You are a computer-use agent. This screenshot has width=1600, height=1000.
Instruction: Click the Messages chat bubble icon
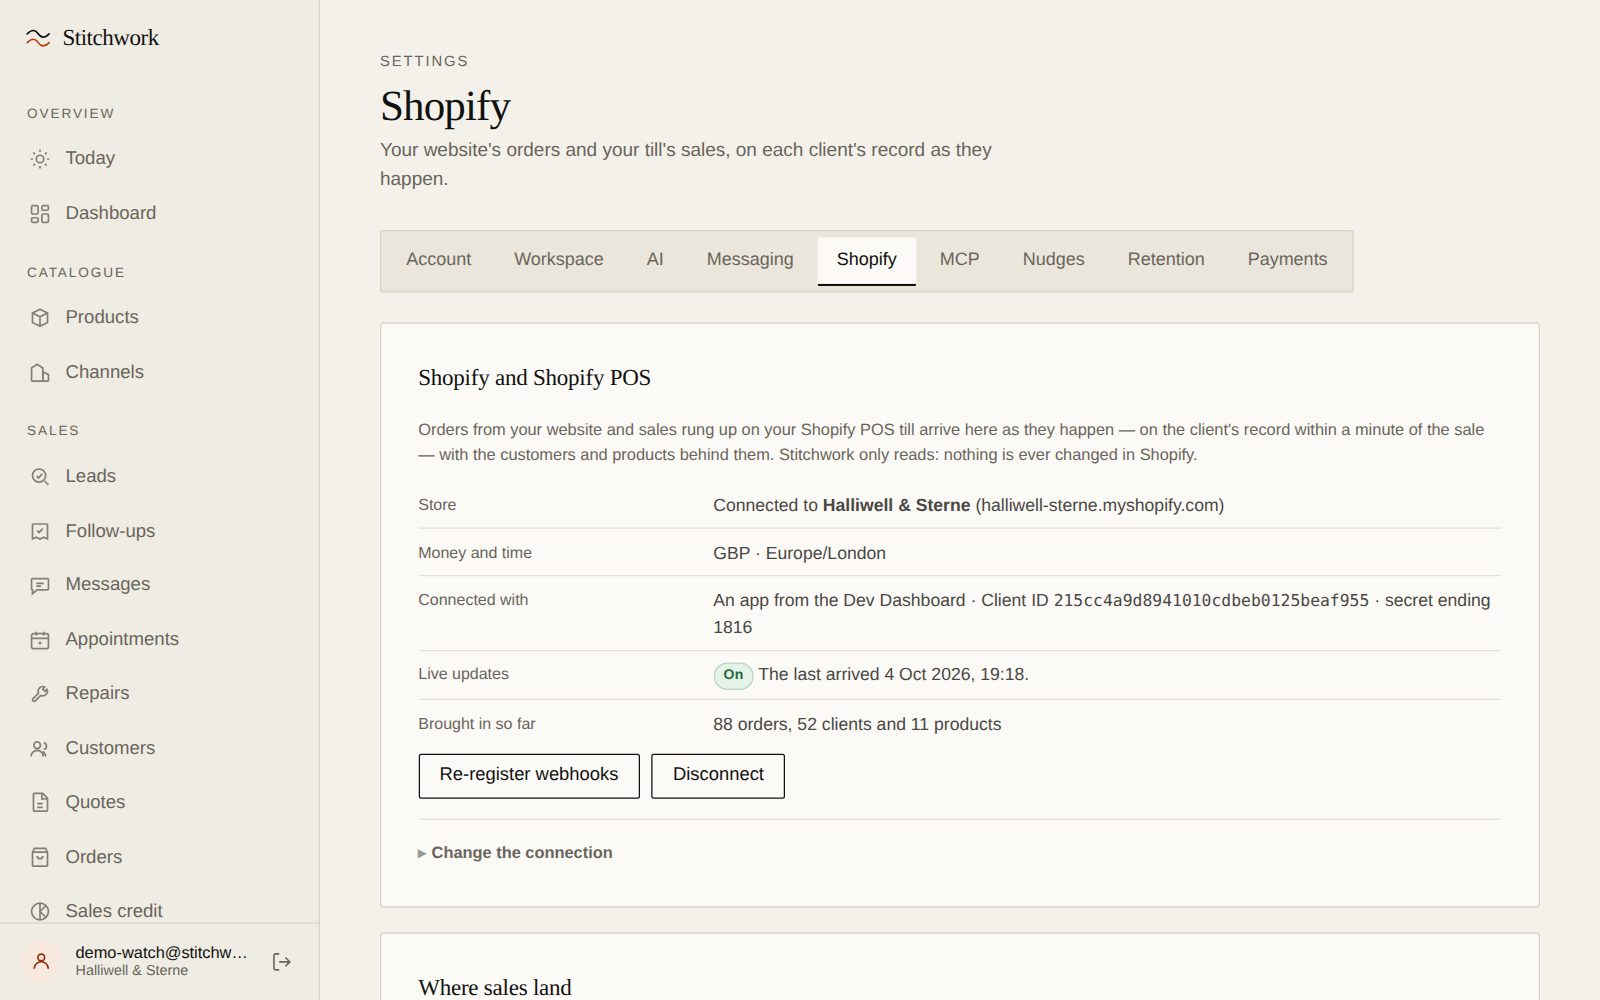(40, 586)
